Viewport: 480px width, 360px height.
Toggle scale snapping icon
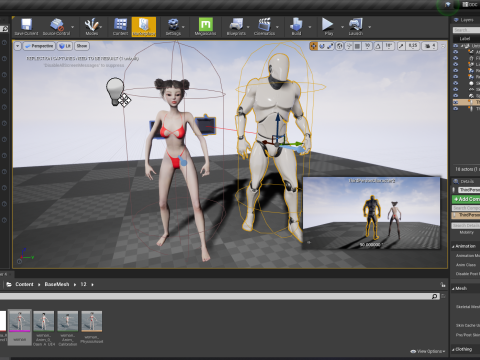point(401,46)
